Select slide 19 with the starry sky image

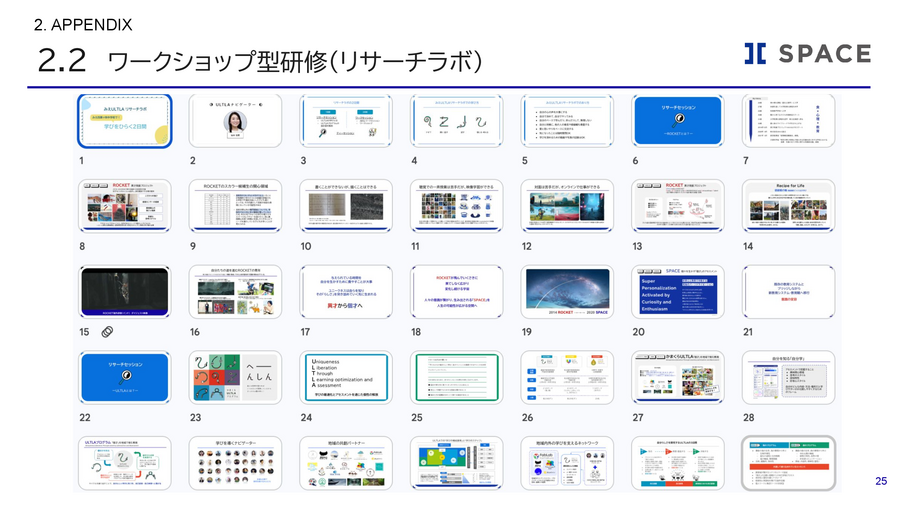click(x=566, y=292)
